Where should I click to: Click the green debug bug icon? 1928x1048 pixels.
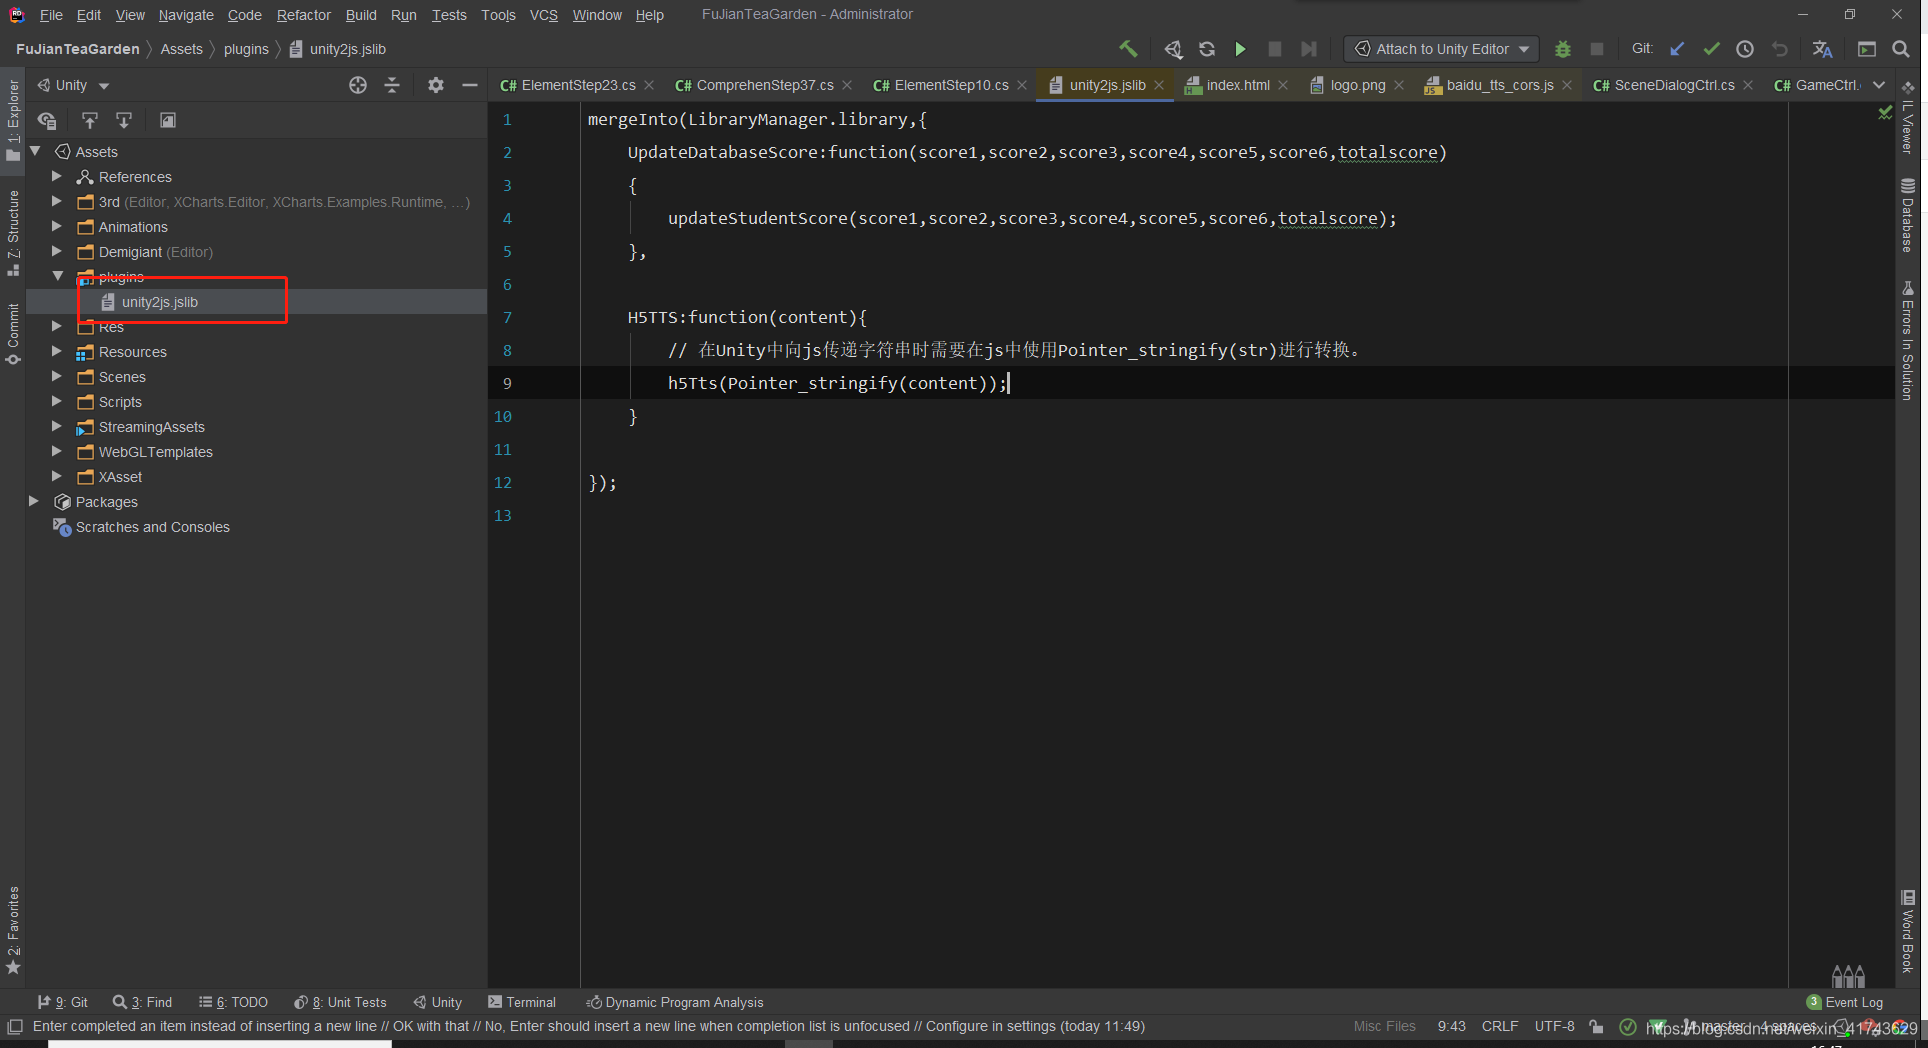click(1563, 49)
